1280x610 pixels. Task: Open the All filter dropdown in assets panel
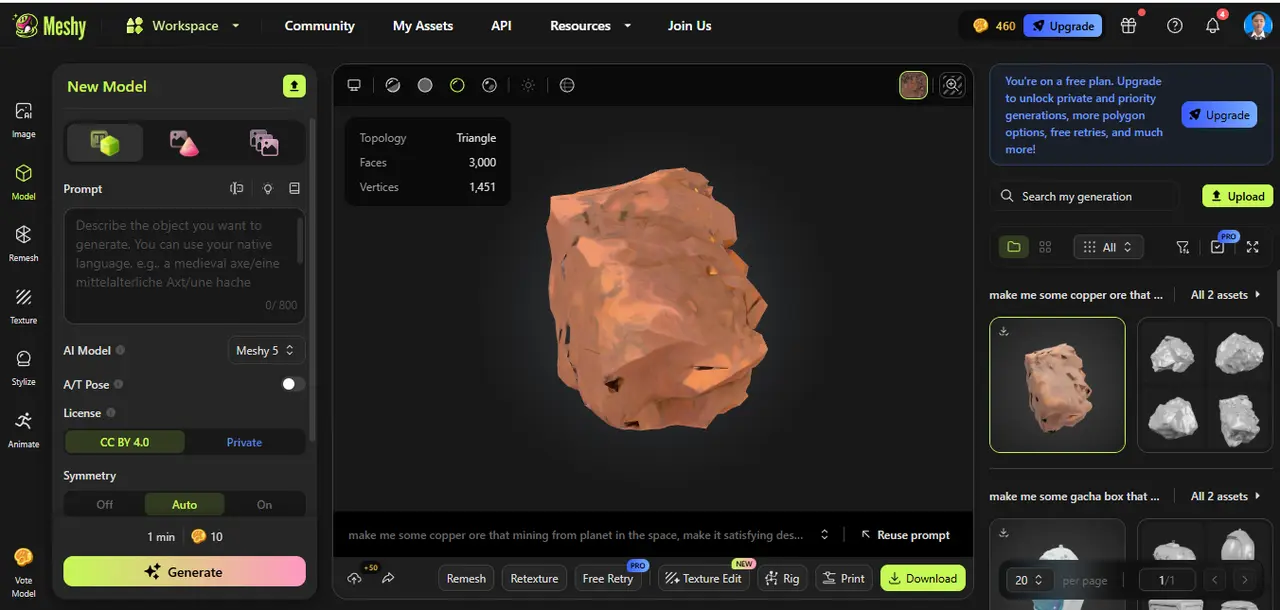point(1108,247)
